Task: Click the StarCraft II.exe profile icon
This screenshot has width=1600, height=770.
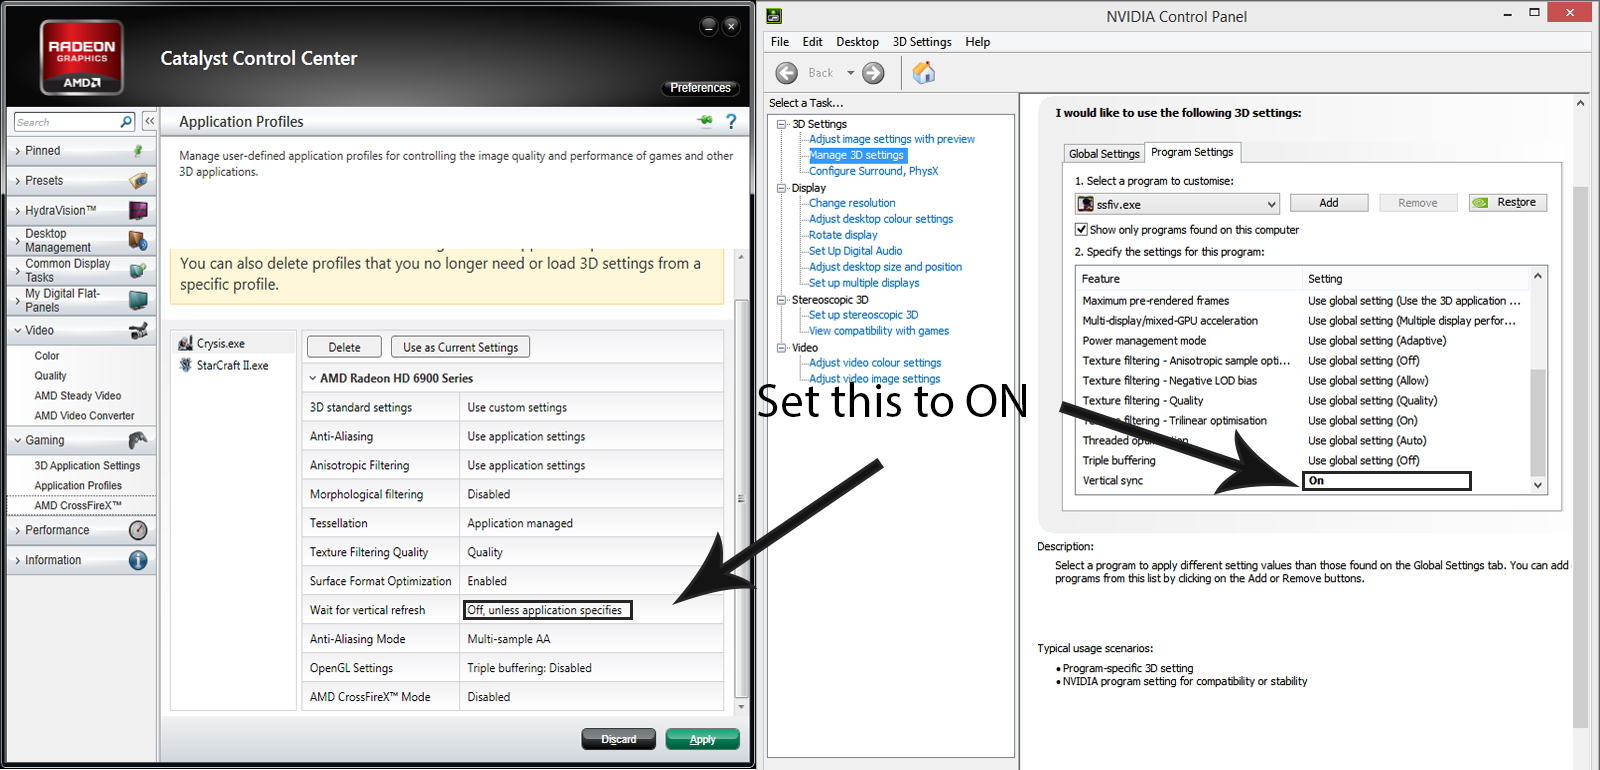Action: click(x=186, y=365)
